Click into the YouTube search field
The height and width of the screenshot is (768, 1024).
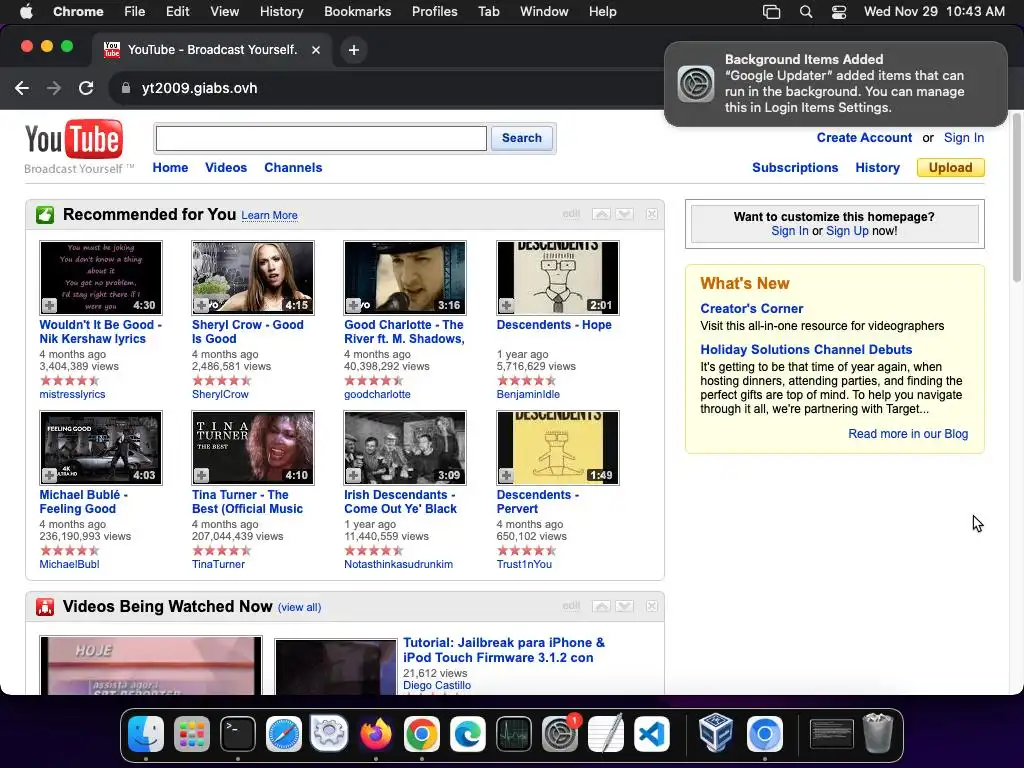321,138
